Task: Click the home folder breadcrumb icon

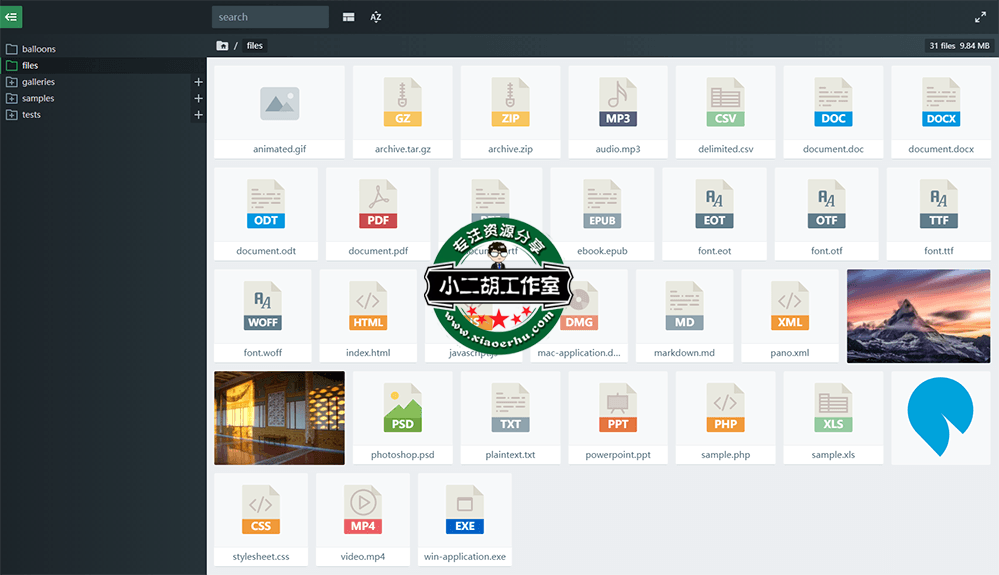Action: tap(222, 46)
